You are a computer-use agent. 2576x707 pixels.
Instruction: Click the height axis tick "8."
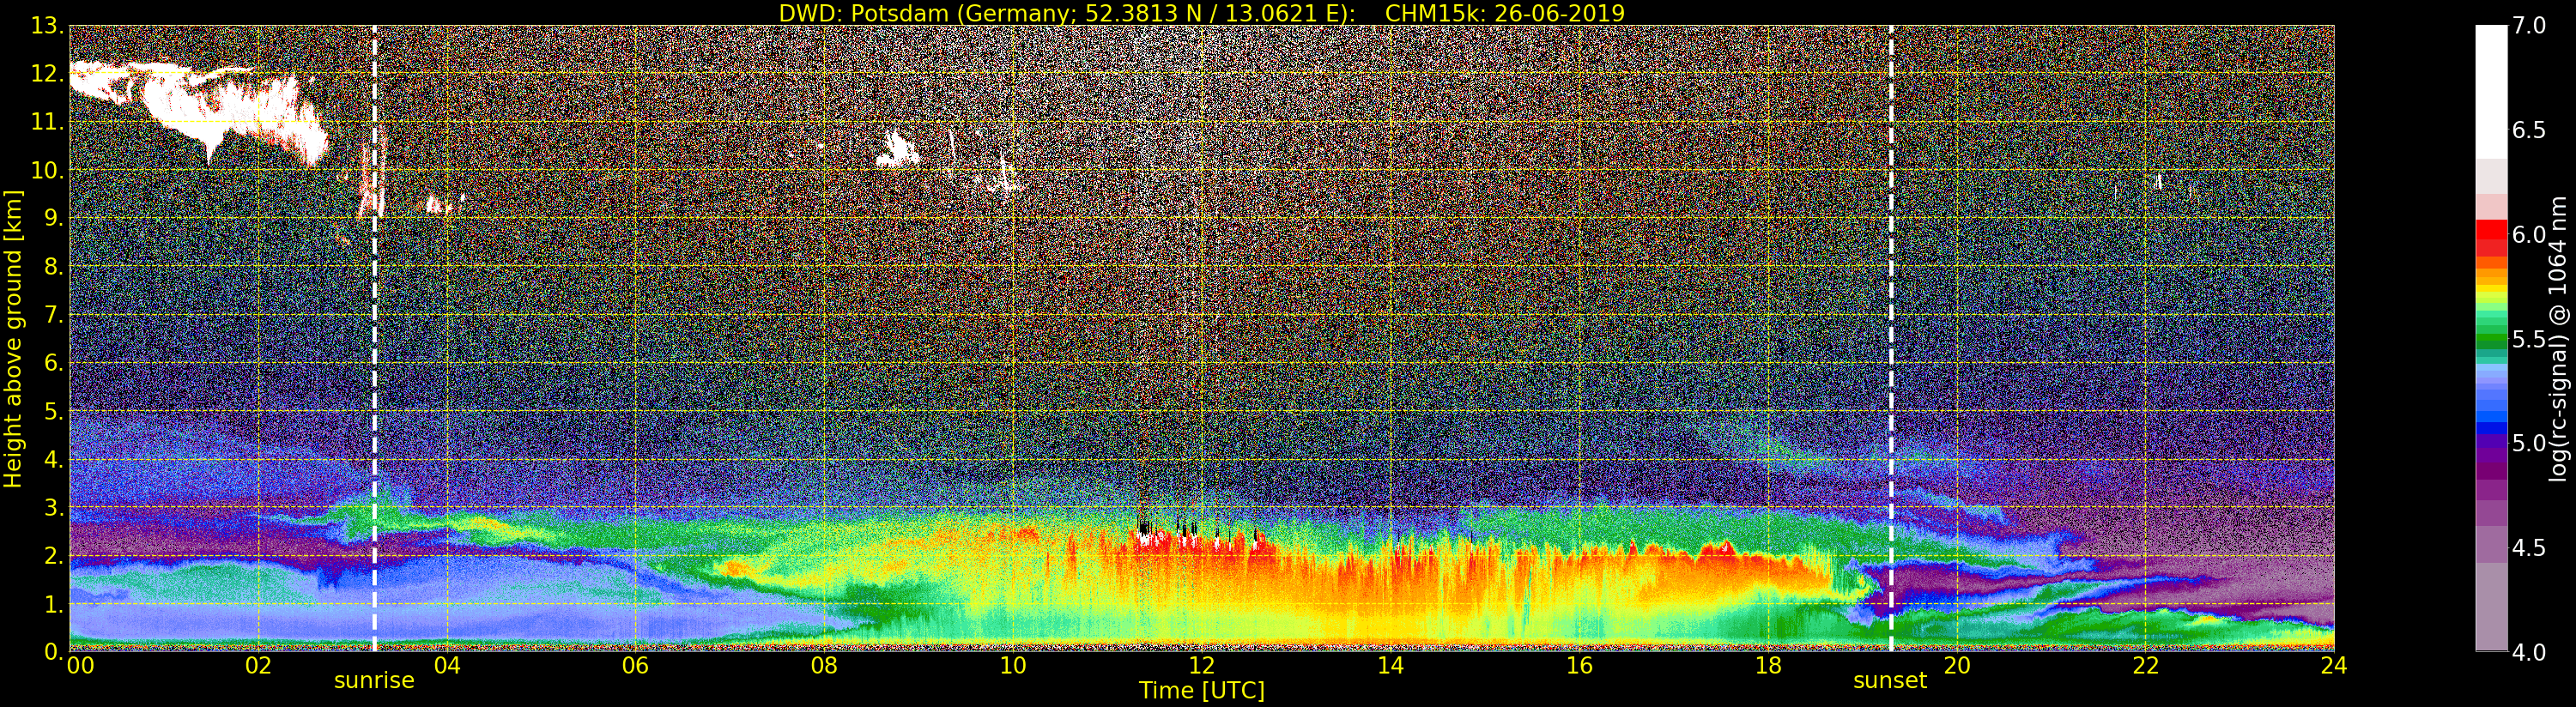point(53,267)
